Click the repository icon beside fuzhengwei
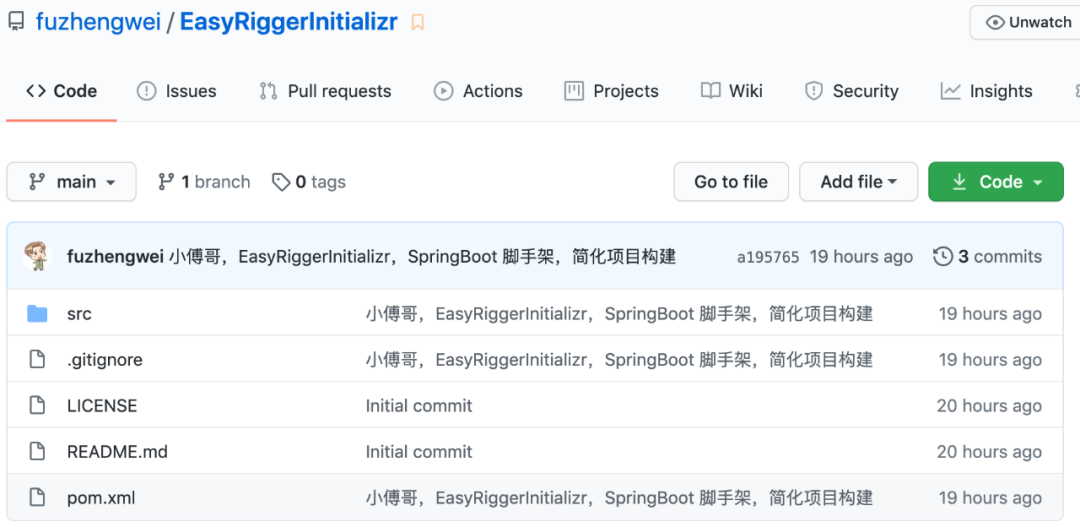 [x=16, y=22]
